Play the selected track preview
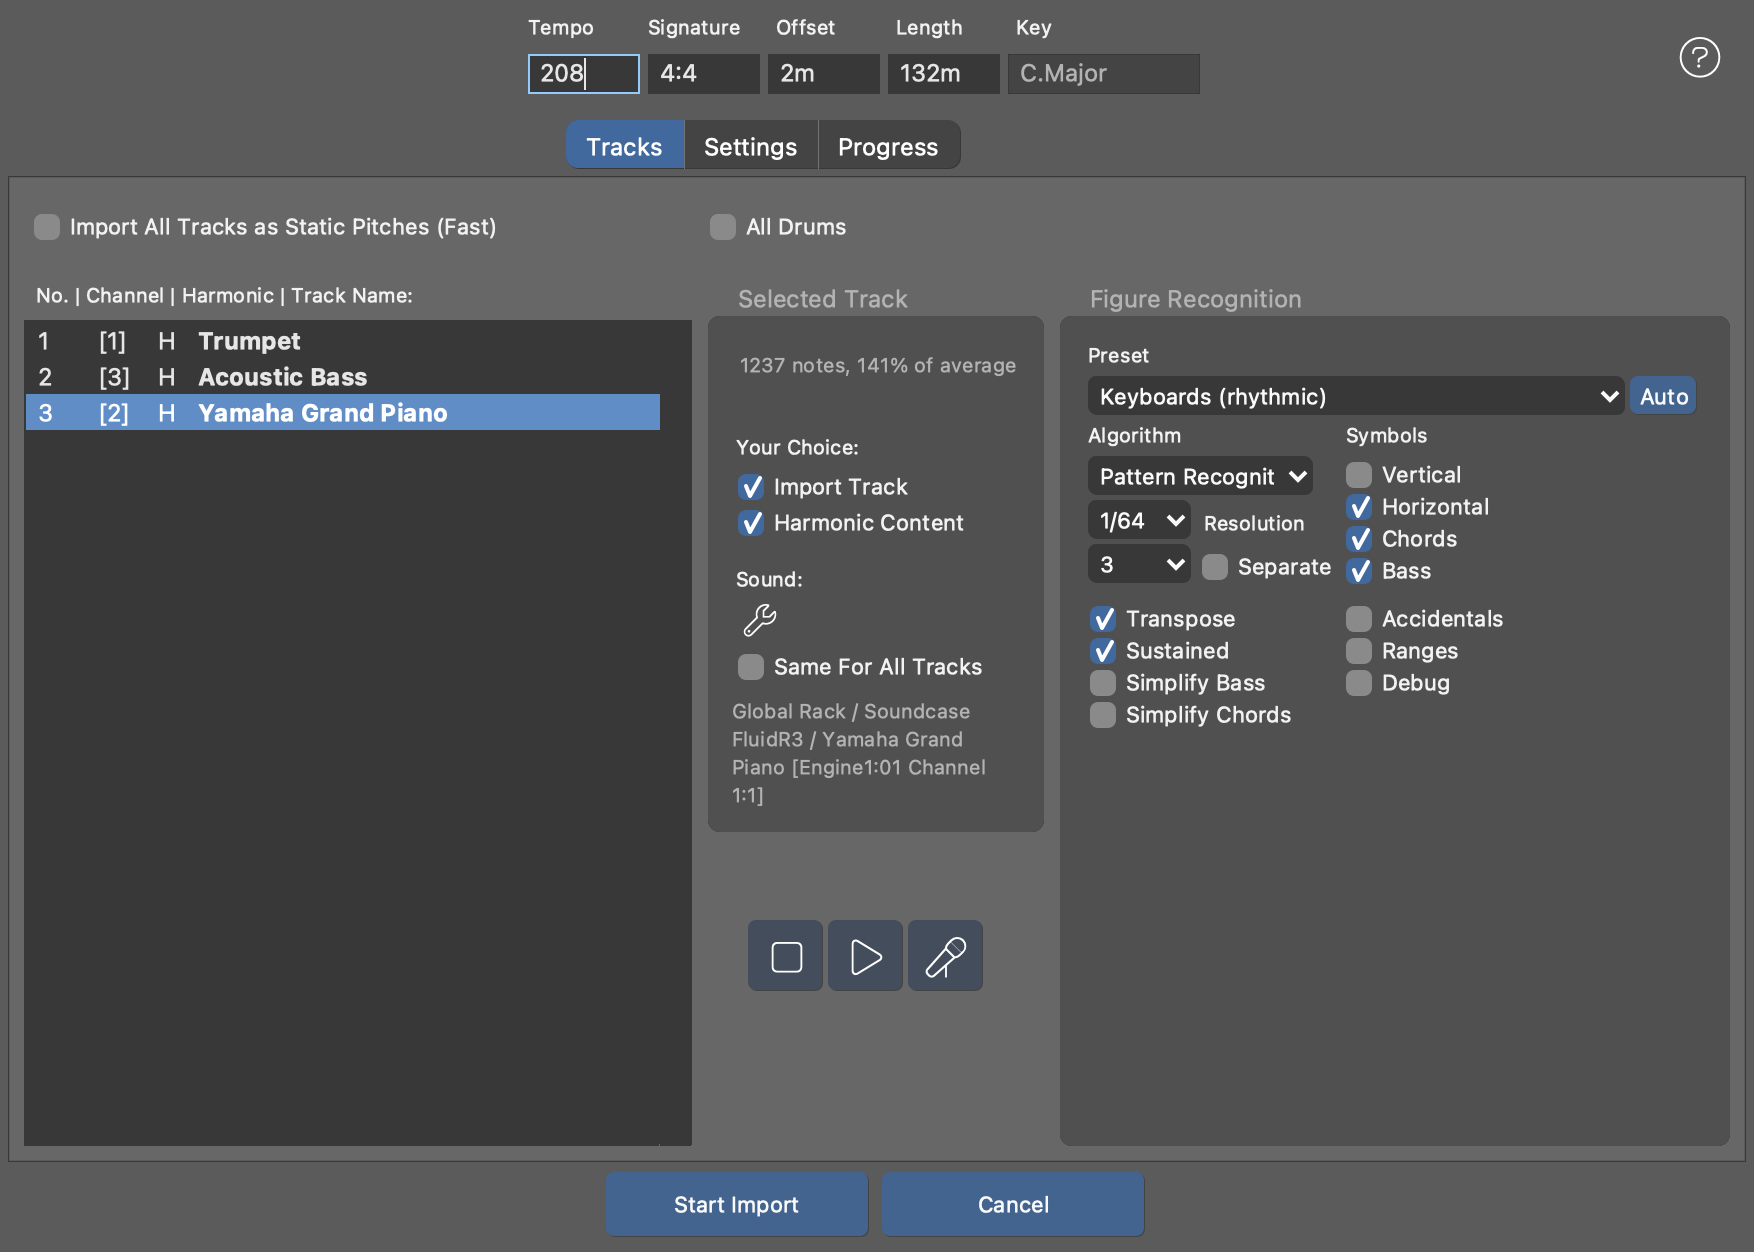Image resolution: width=1754 pixels, height=1252 pixels. pos(865,956)
